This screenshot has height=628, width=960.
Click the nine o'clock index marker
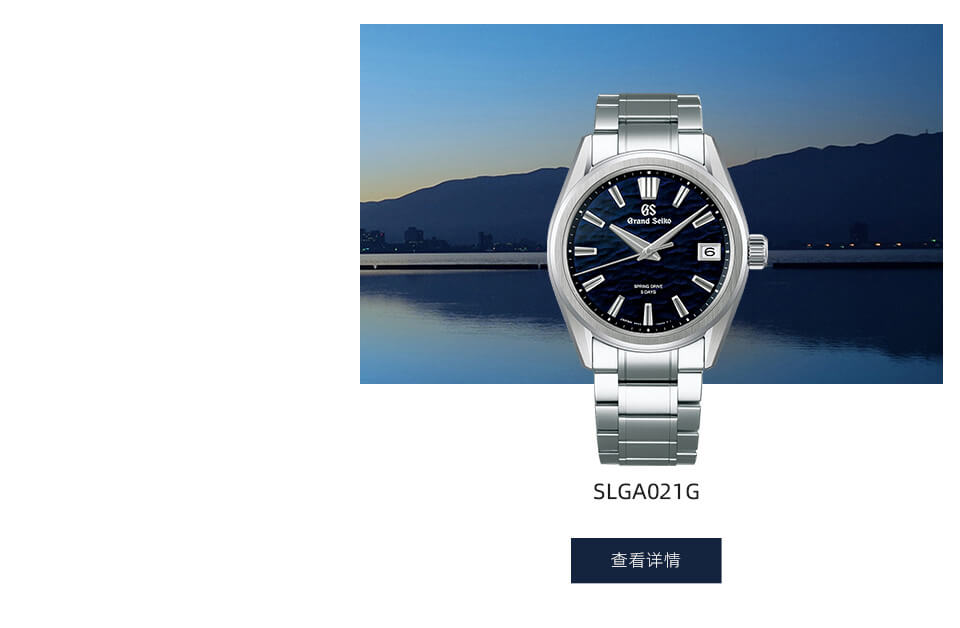click(586, 251)
